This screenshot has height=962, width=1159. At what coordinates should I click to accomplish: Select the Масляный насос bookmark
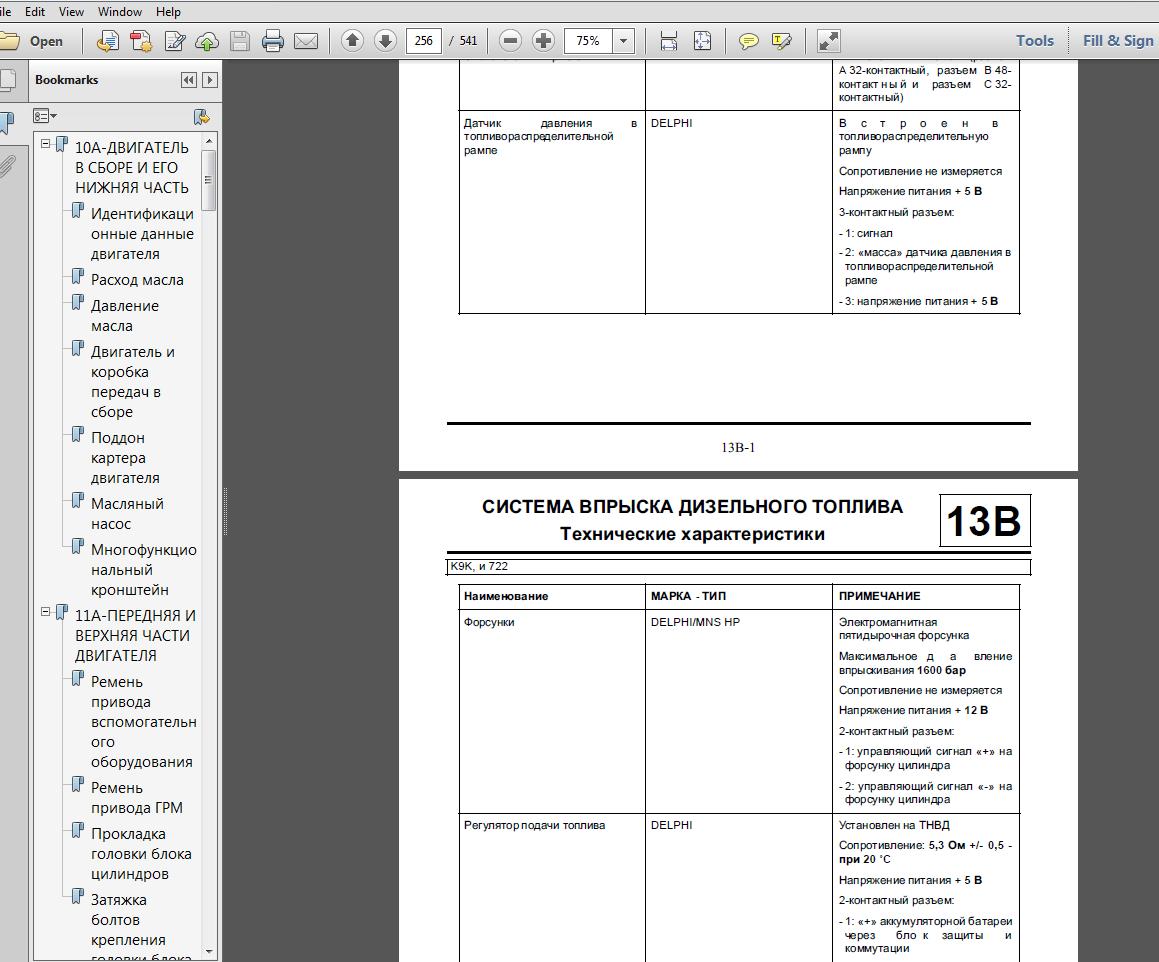[x=127, y=514]
